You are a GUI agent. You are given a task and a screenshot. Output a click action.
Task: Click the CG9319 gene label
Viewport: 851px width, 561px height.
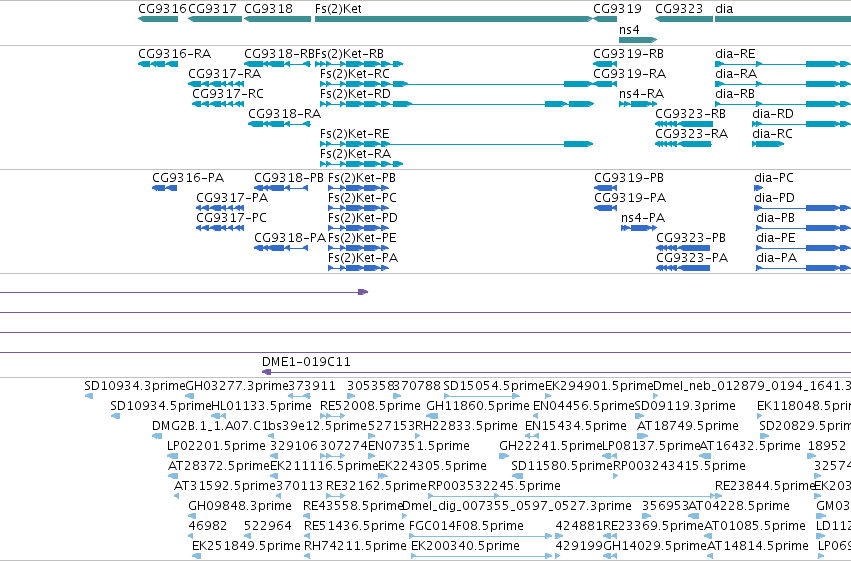point(617,9)
